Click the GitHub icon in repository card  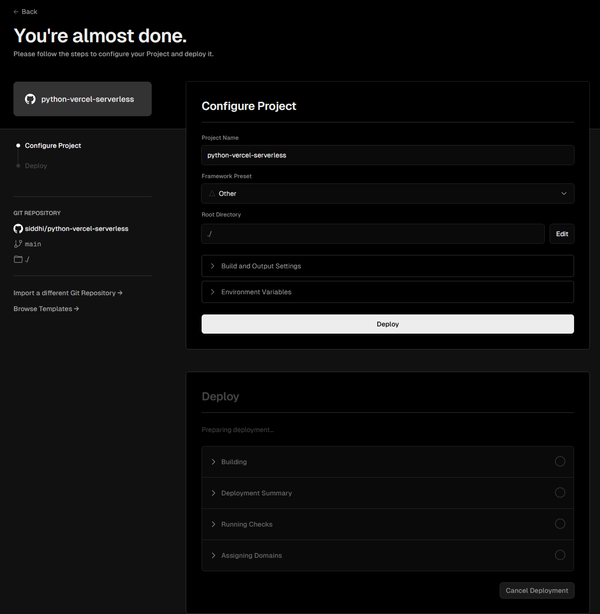(x=30, y=99)
